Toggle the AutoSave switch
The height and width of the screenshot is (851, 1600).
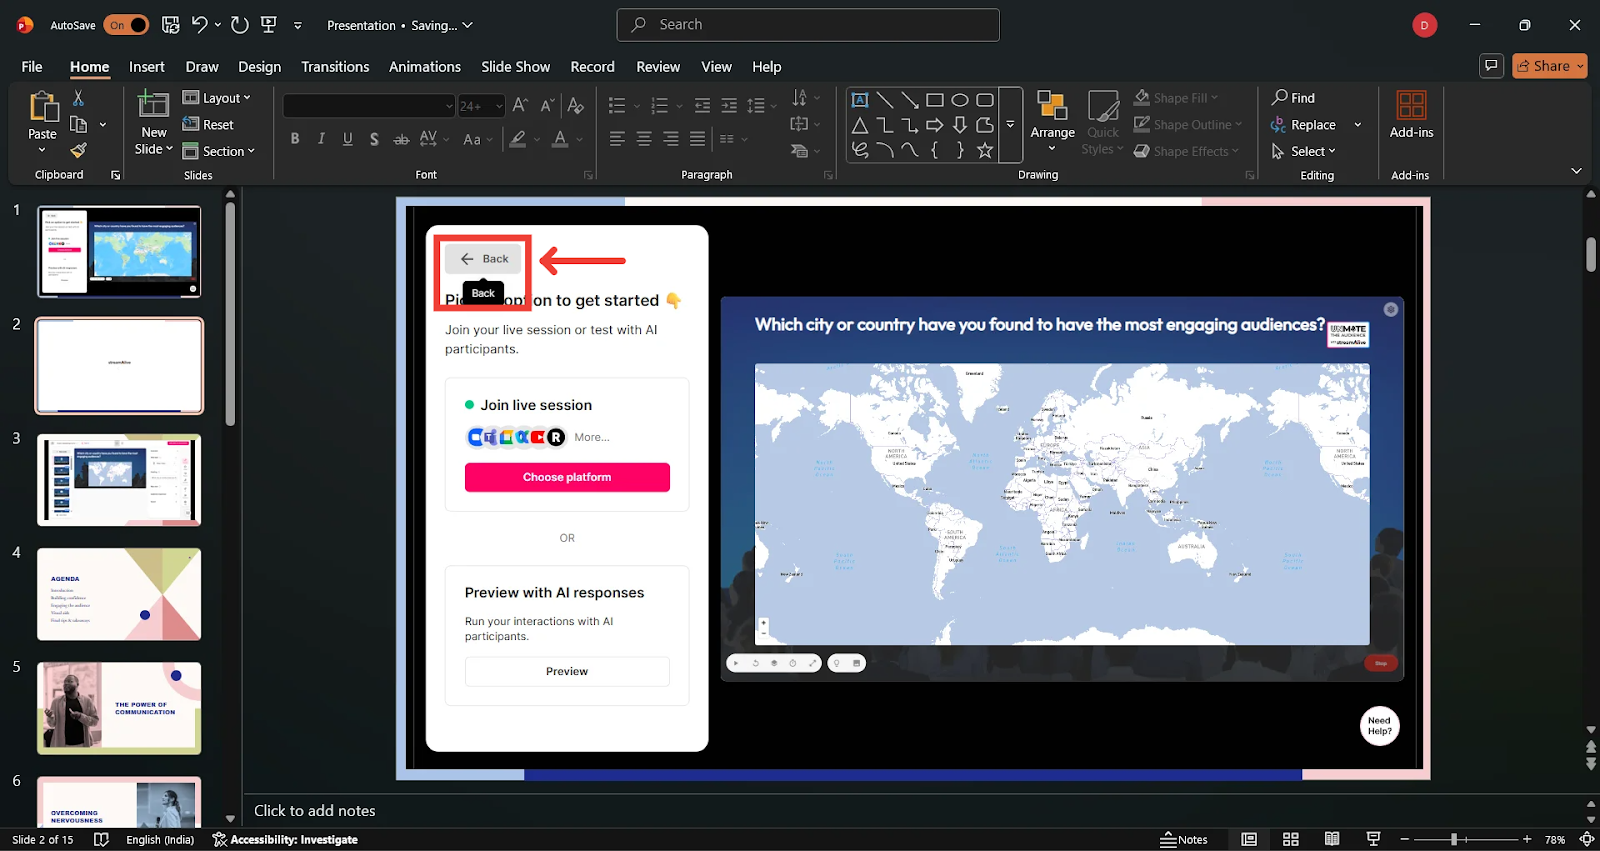point(126,25)
